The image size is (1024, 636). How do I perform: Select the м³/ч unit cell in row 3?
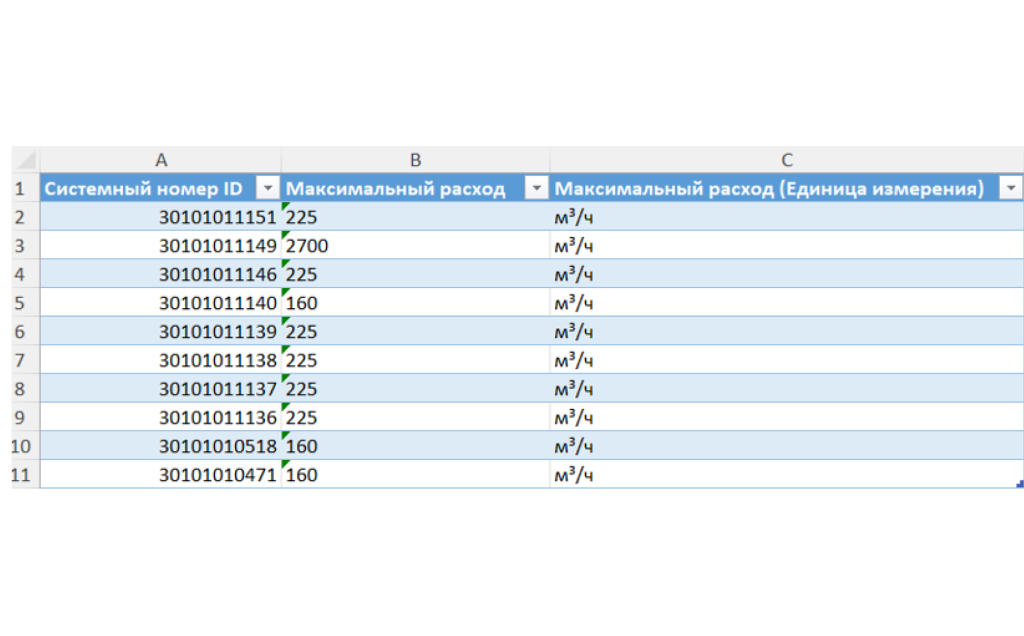click(x=786, y=246)
